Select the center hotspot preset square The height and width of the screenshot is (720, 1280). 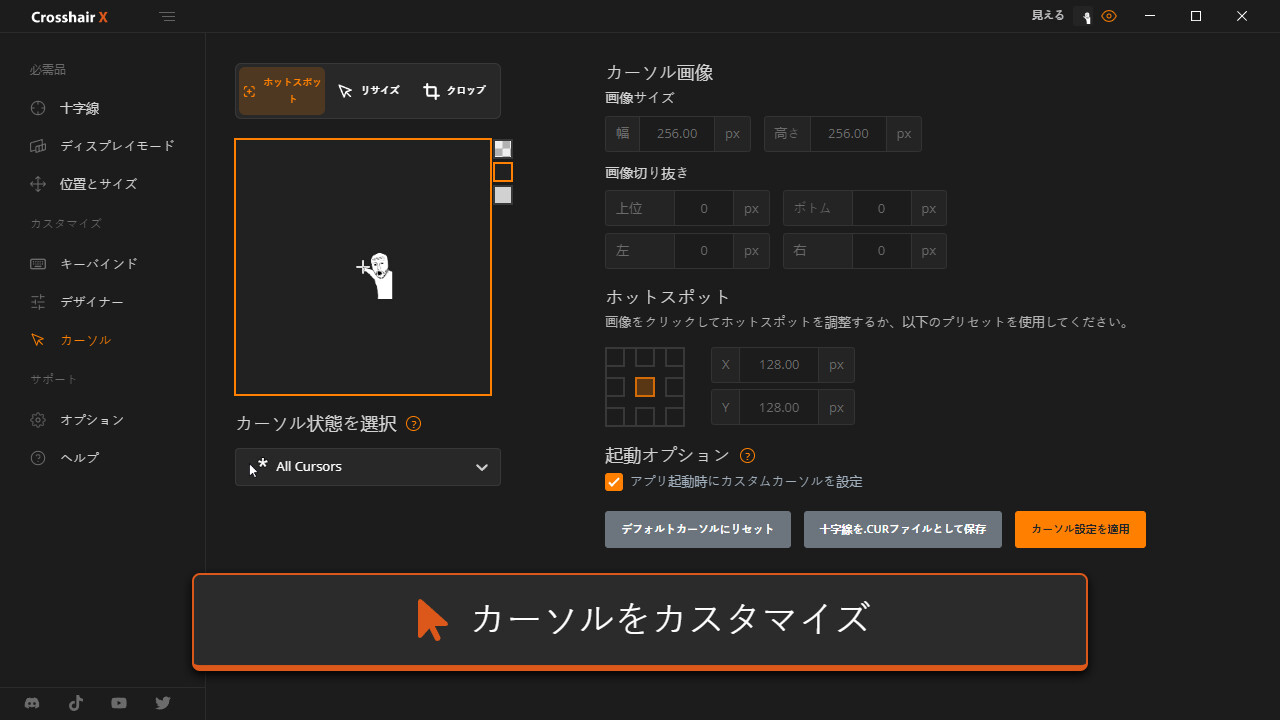tap(645, 387)
